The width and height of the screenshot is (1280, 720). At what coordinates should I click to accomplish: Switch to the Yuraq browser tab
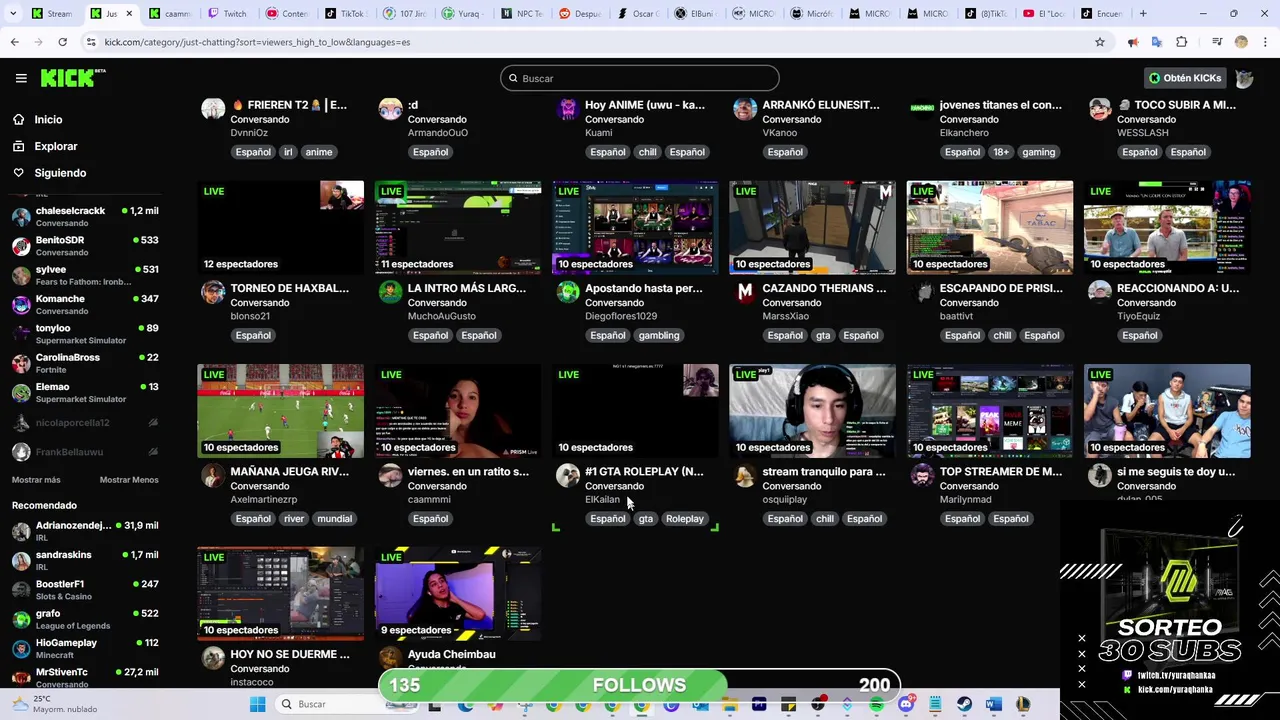coord(462,14)
